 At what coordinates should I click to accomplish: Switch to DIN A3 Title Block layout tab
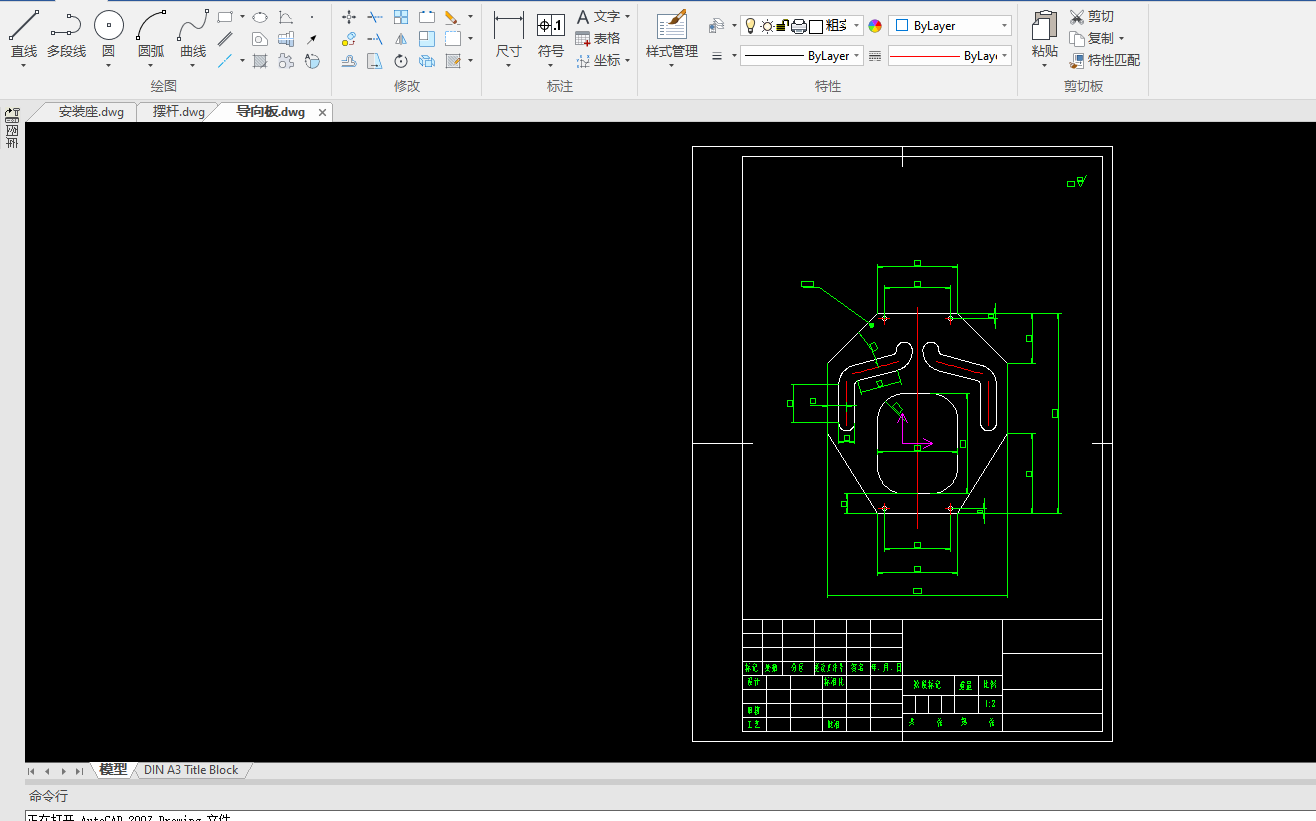(191, 770)
